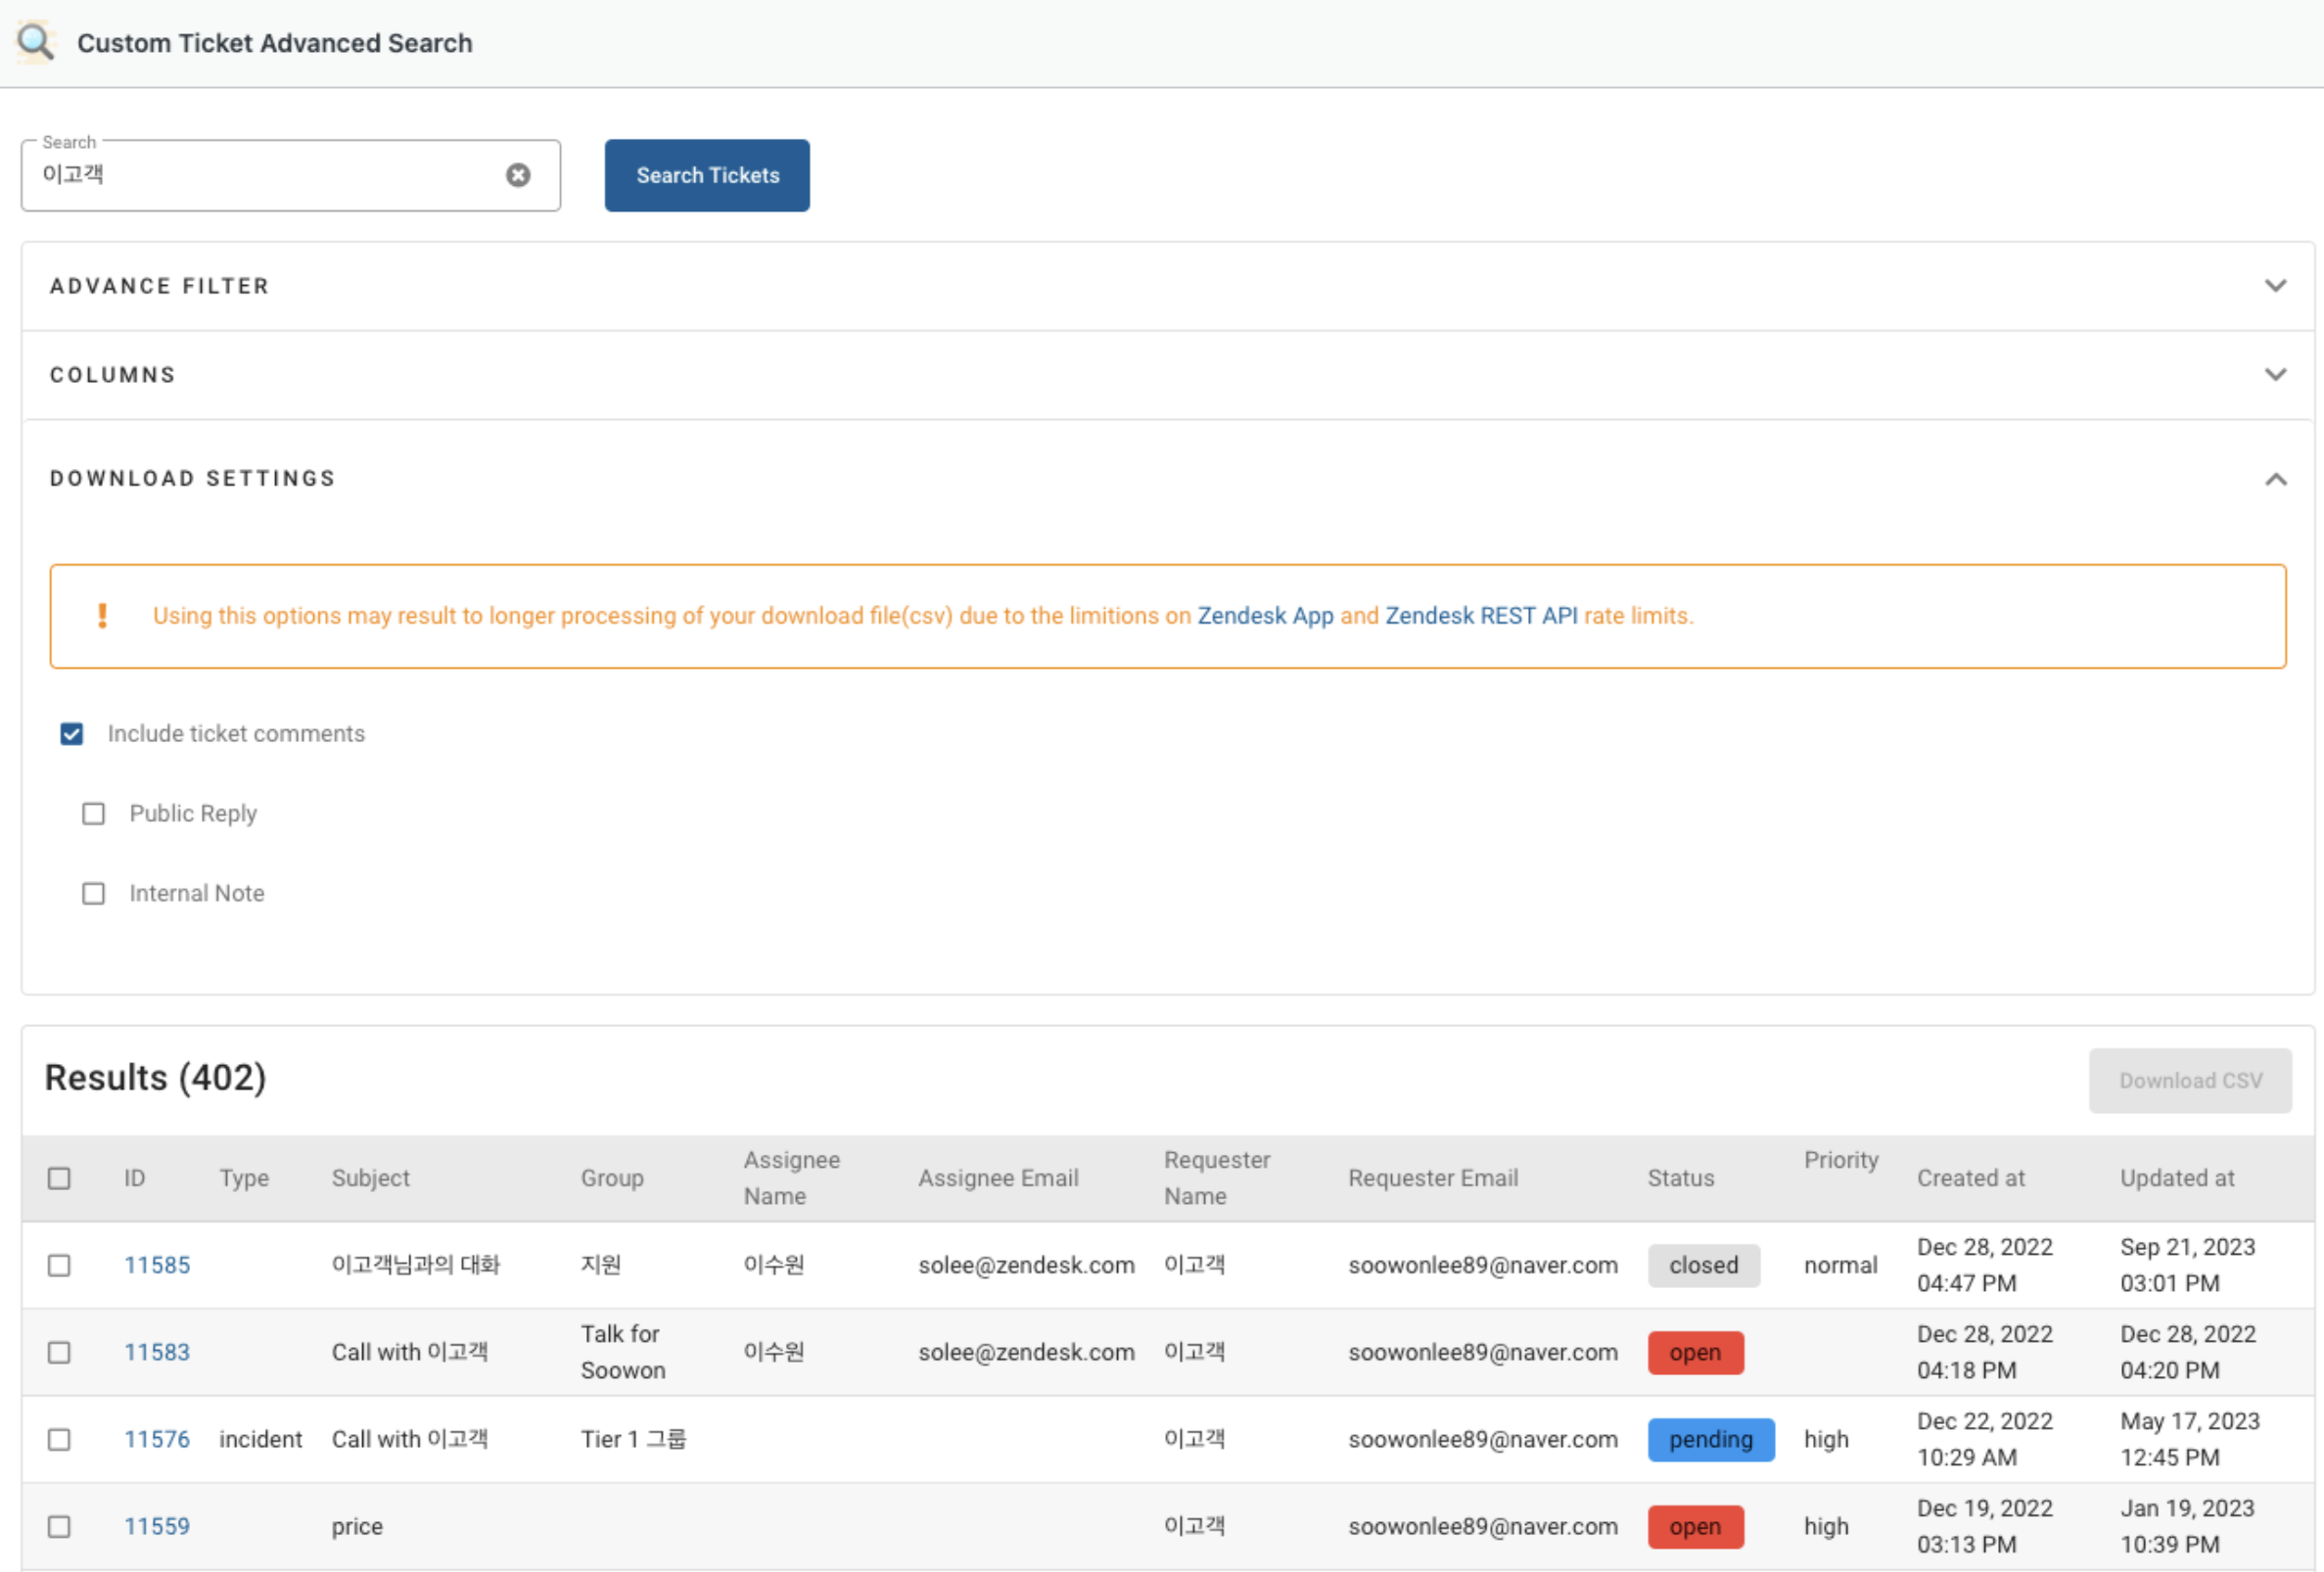2324x1572 pixels.
Task: Check the Public Reply checkbox
Action: [x=93, y=814]
